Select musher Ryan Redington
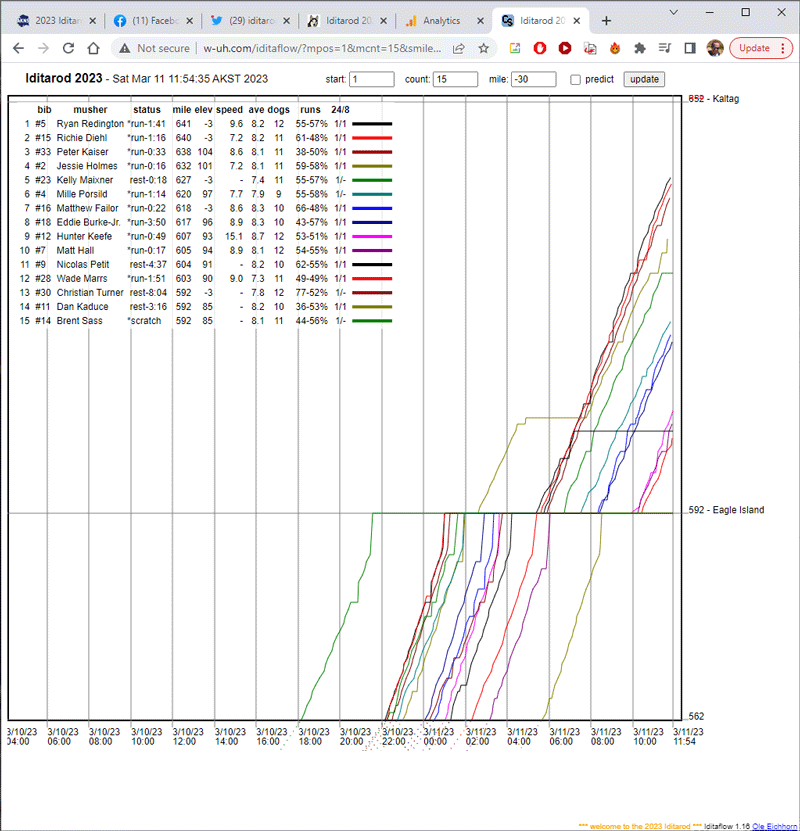The width and height of the screenshot is (800, 831). click(x=90, y=124)
